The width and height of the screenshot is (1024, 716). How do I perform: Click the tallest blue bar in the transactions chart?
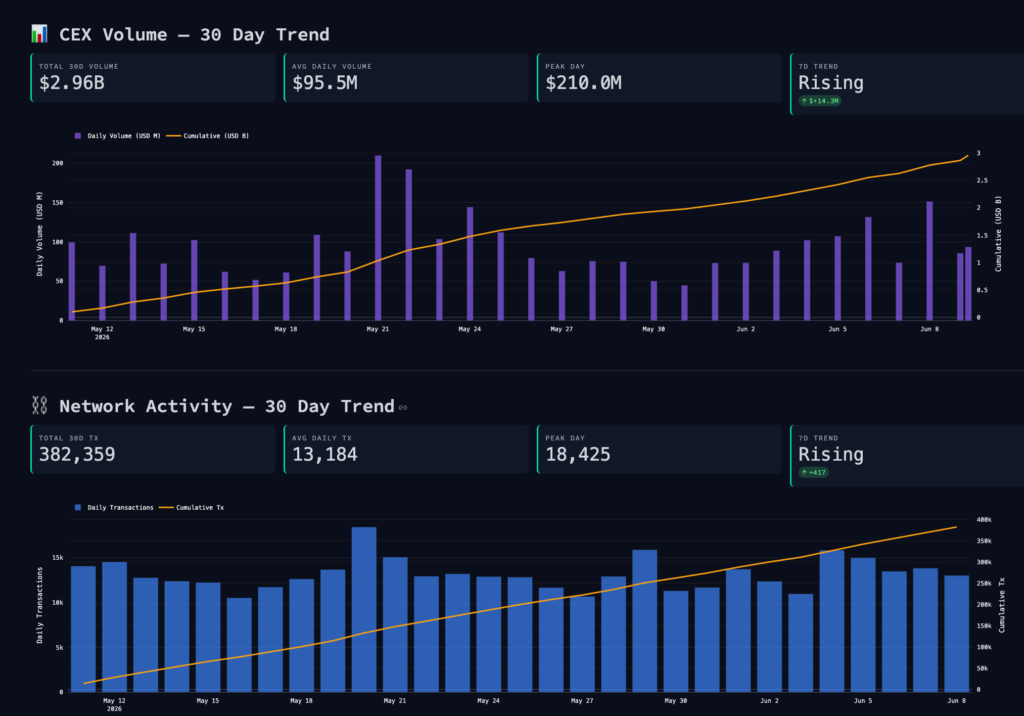[364, 610]
